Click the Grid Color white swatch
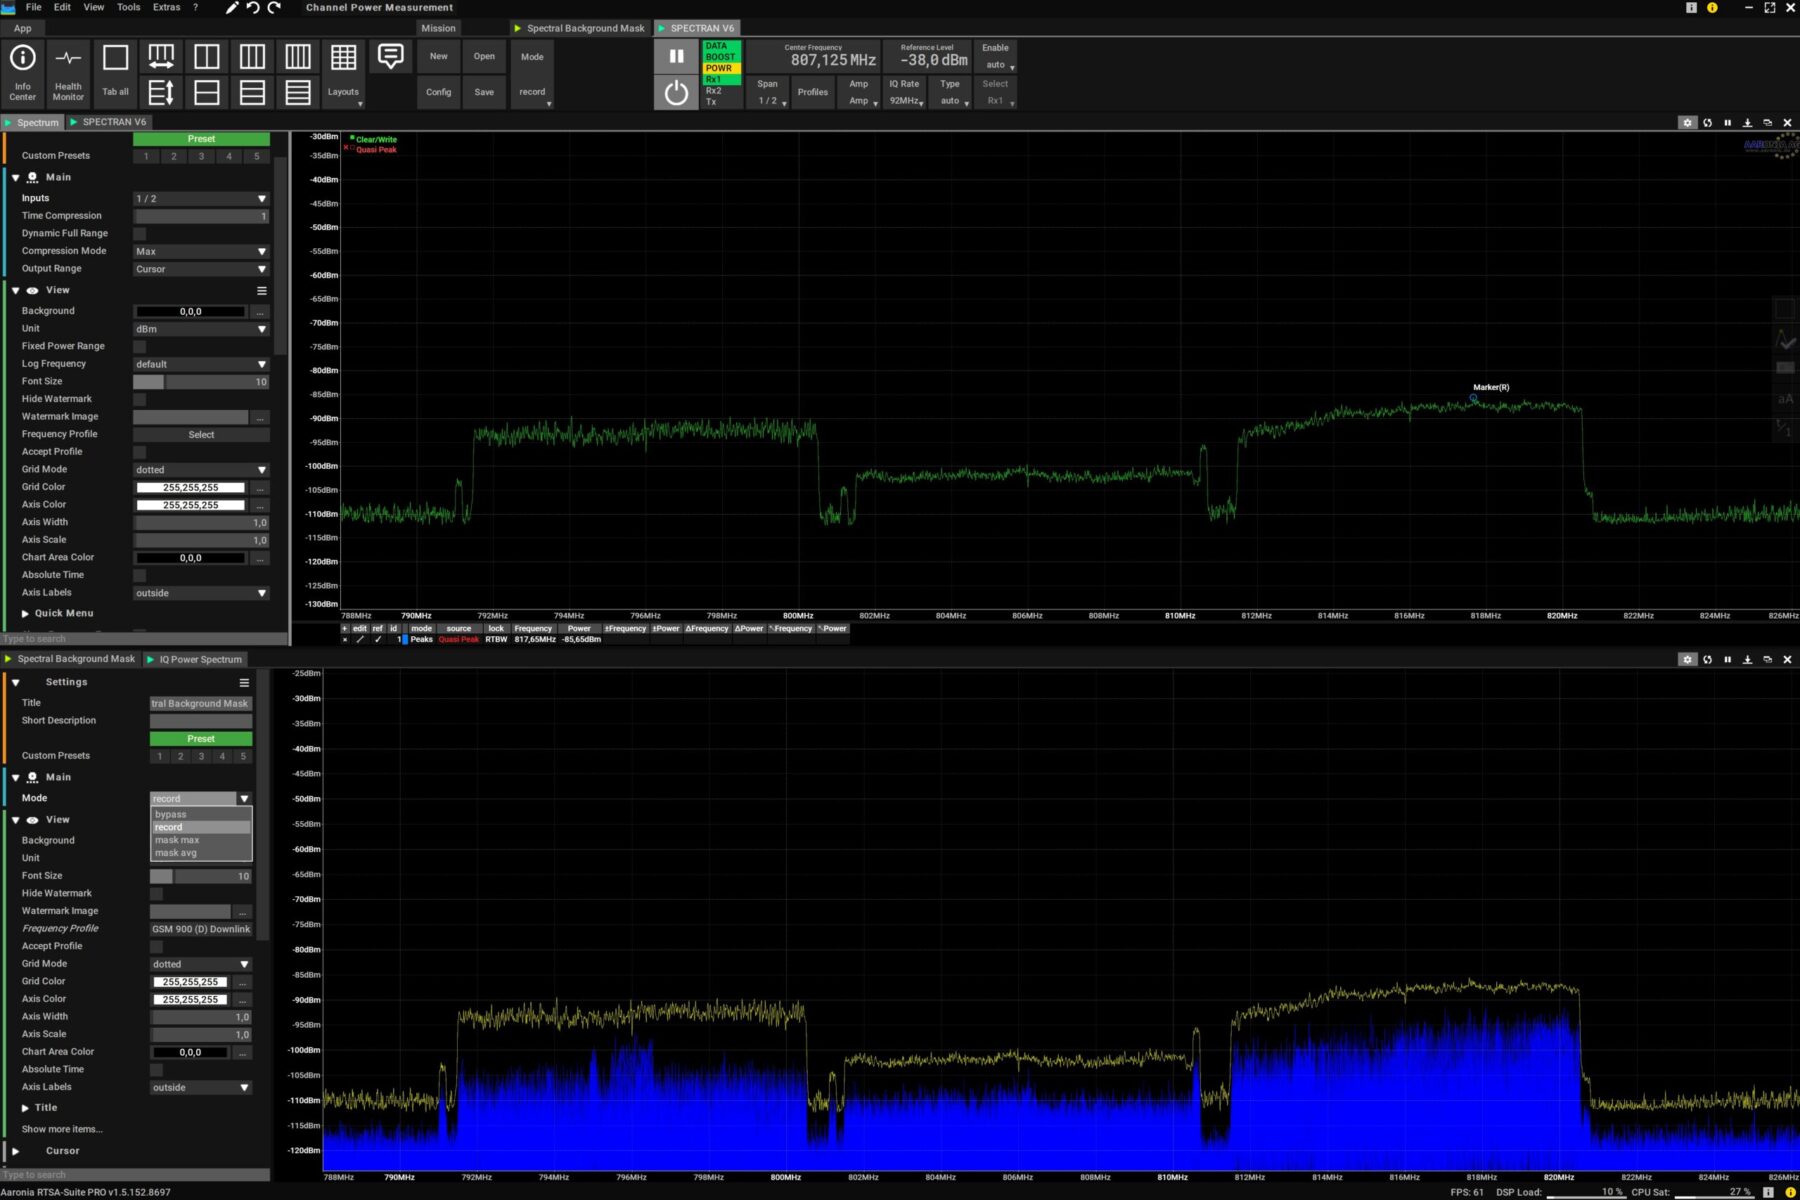Viewport: 1800px width, 1200px height. coord(190,488)
